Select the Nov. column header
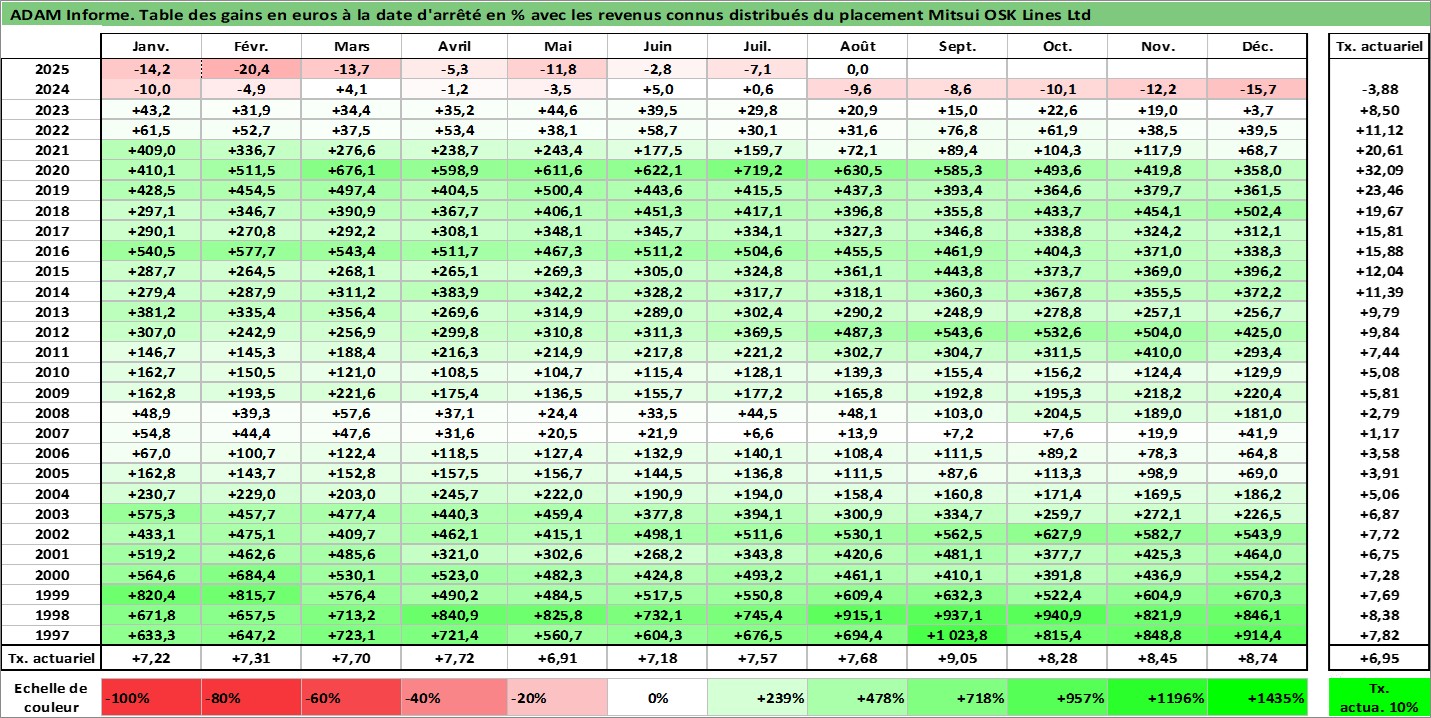1431x718 pixels. pos(1157,46)
